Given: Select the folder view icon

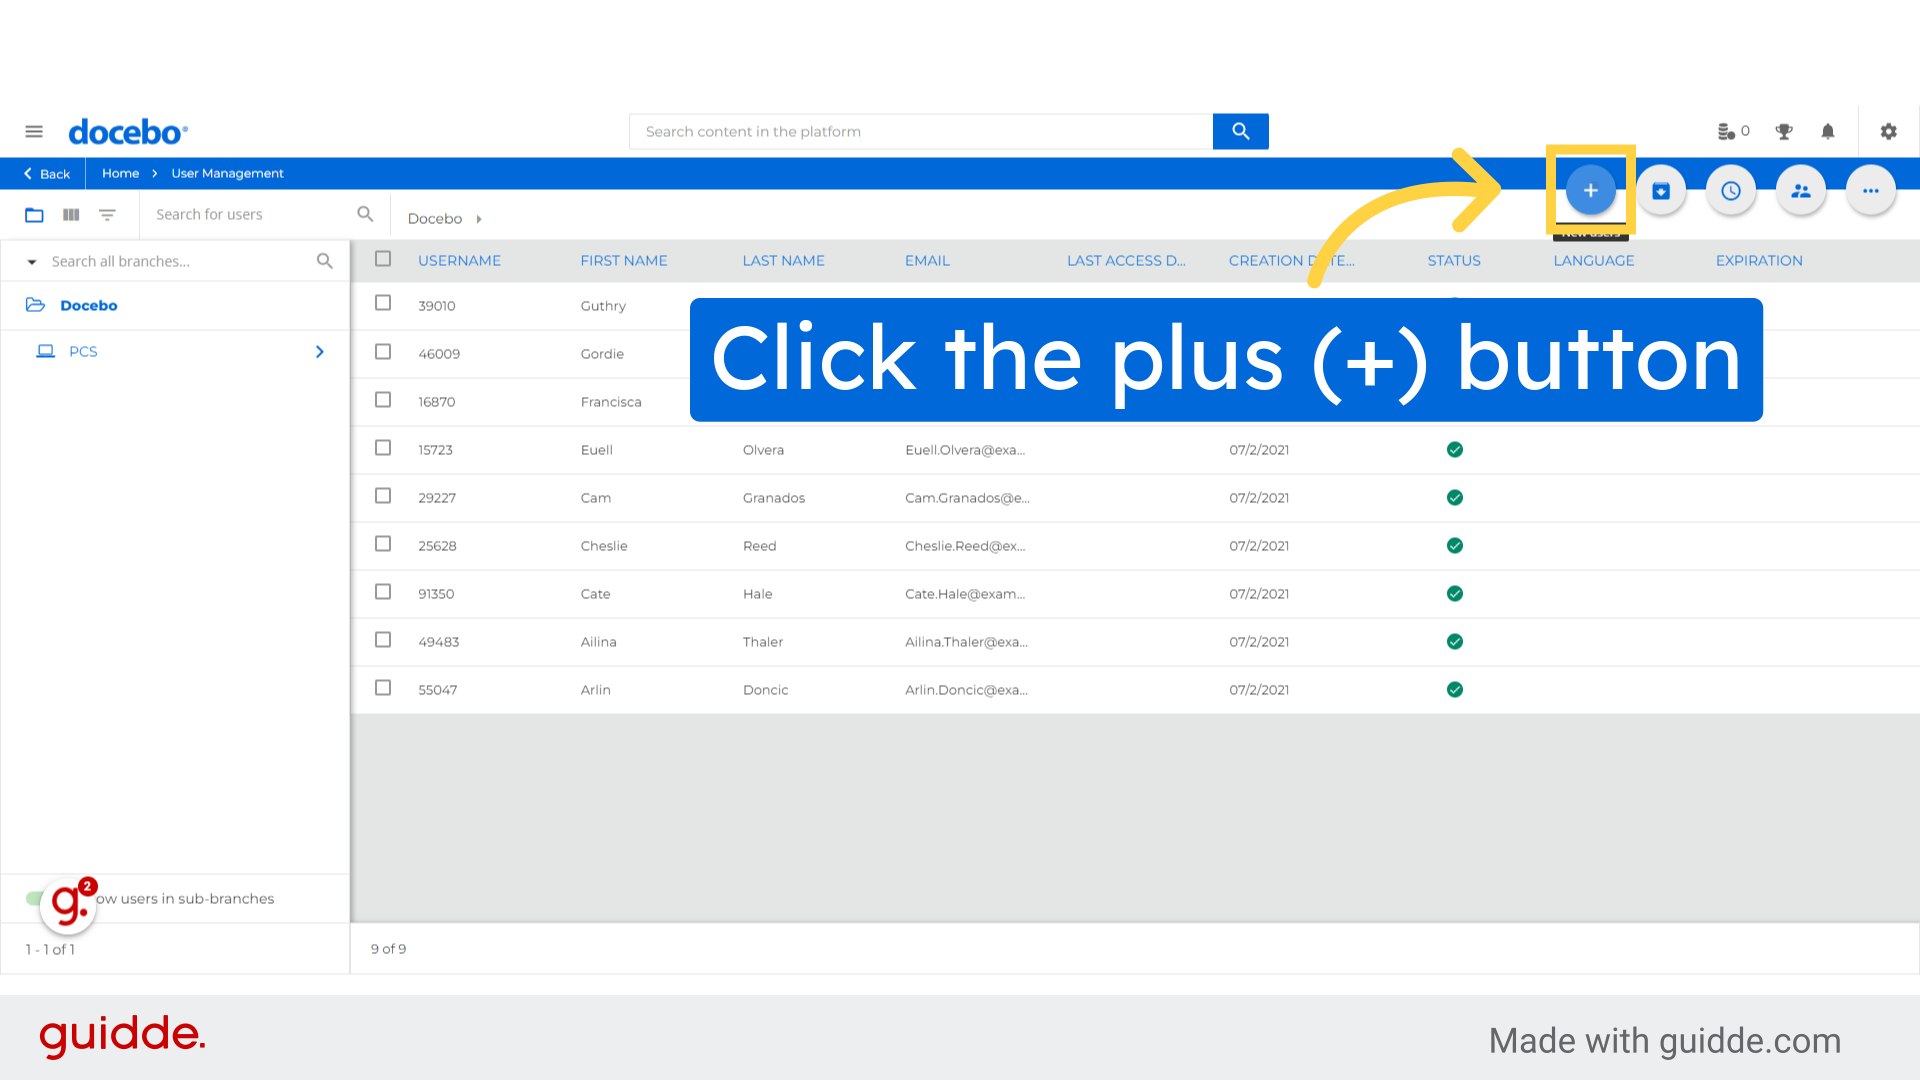Looking at the screenshot, I should pos(34,214).
